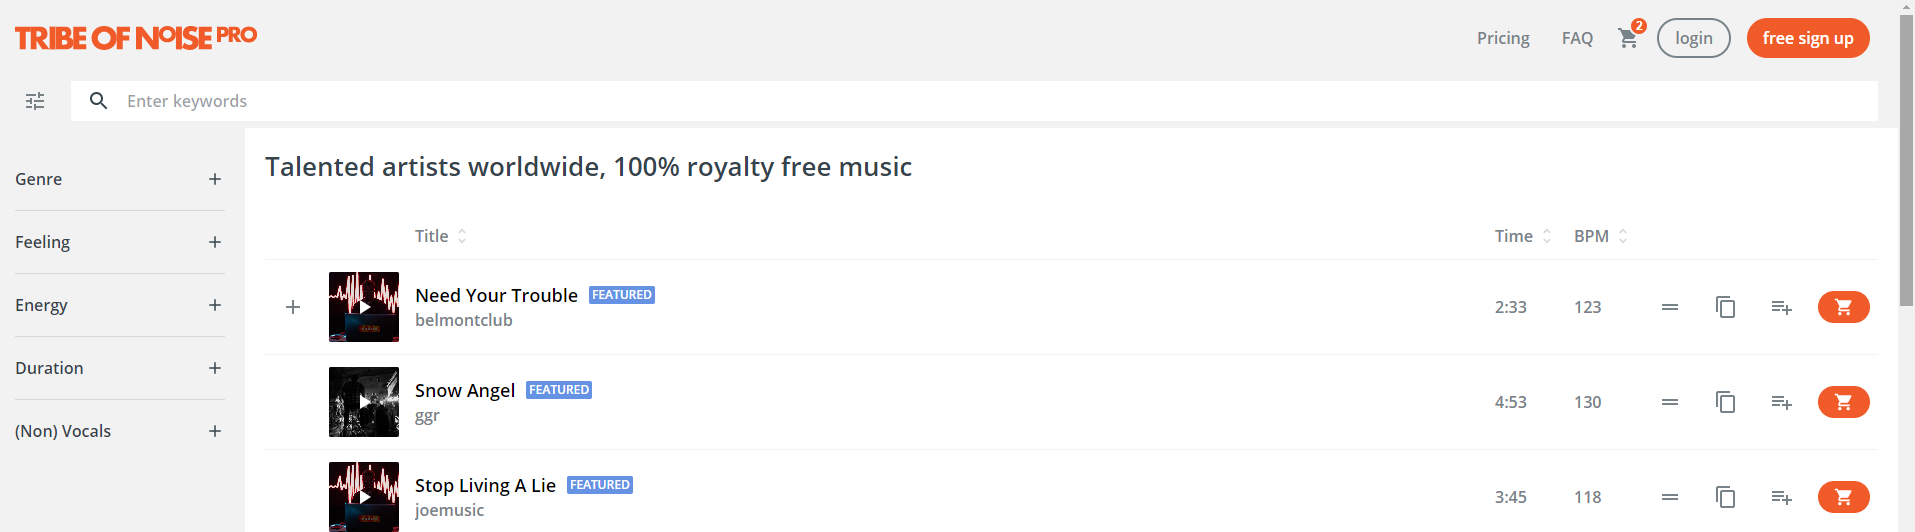Image resolution: width=1915 pixels, height=532 pixels.
Task: Open the Pricing page
Action: tap(1503, 38)
